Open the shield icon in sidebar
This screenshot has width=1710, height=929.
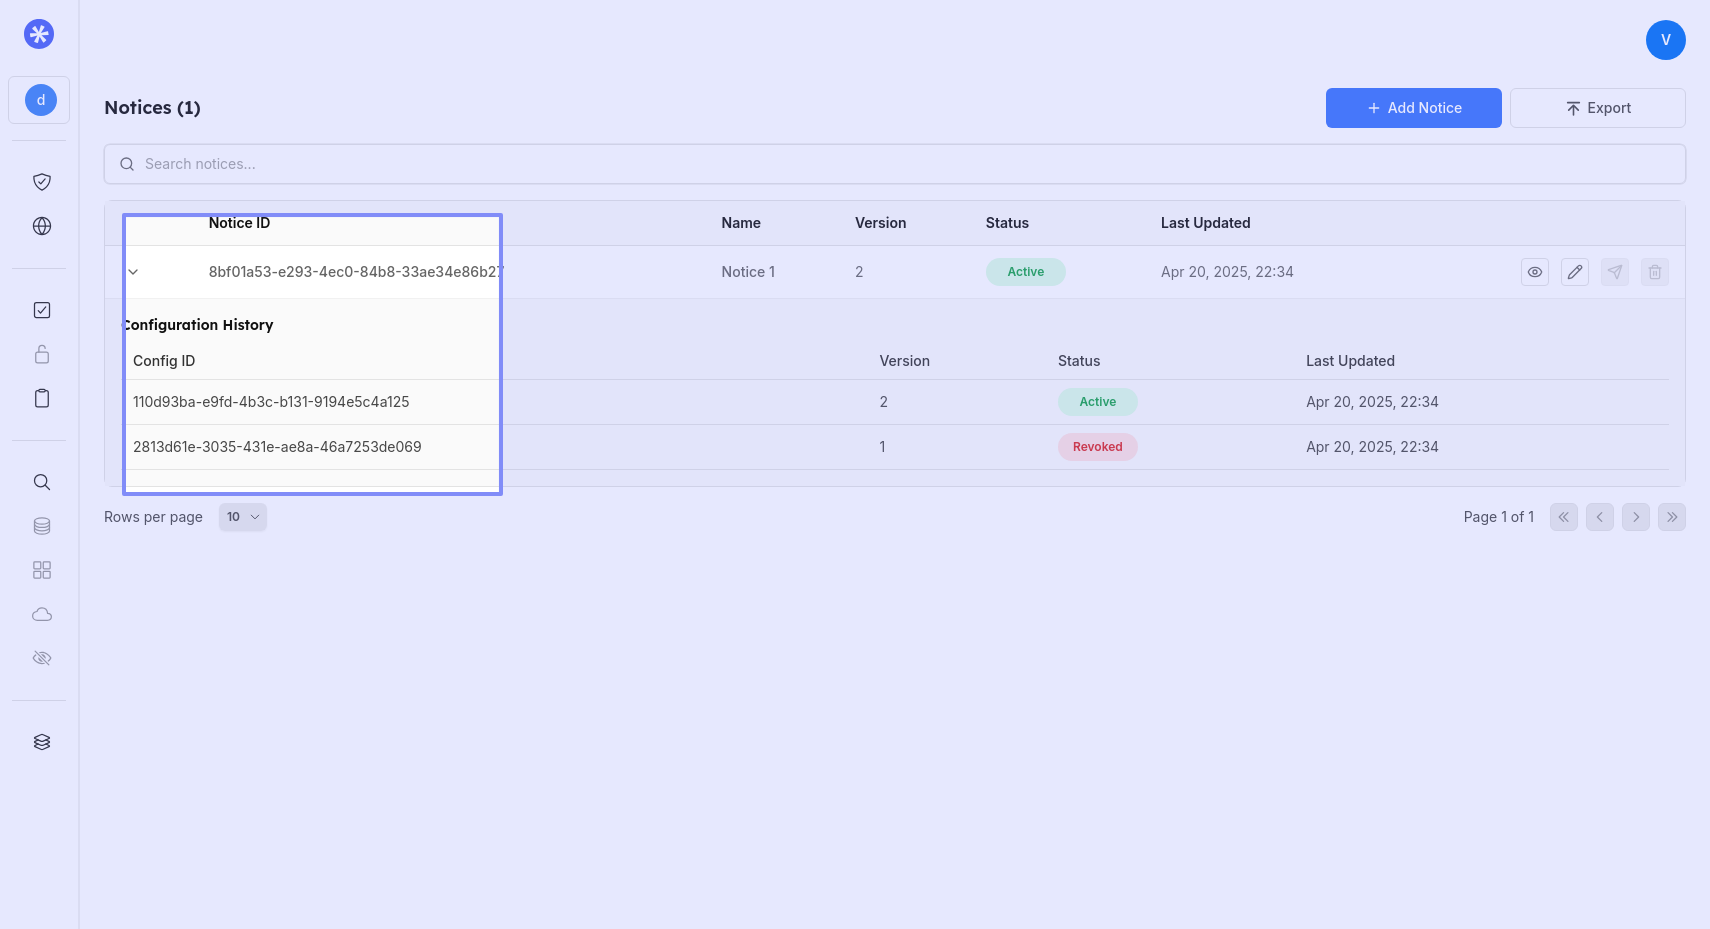[42, 182]
